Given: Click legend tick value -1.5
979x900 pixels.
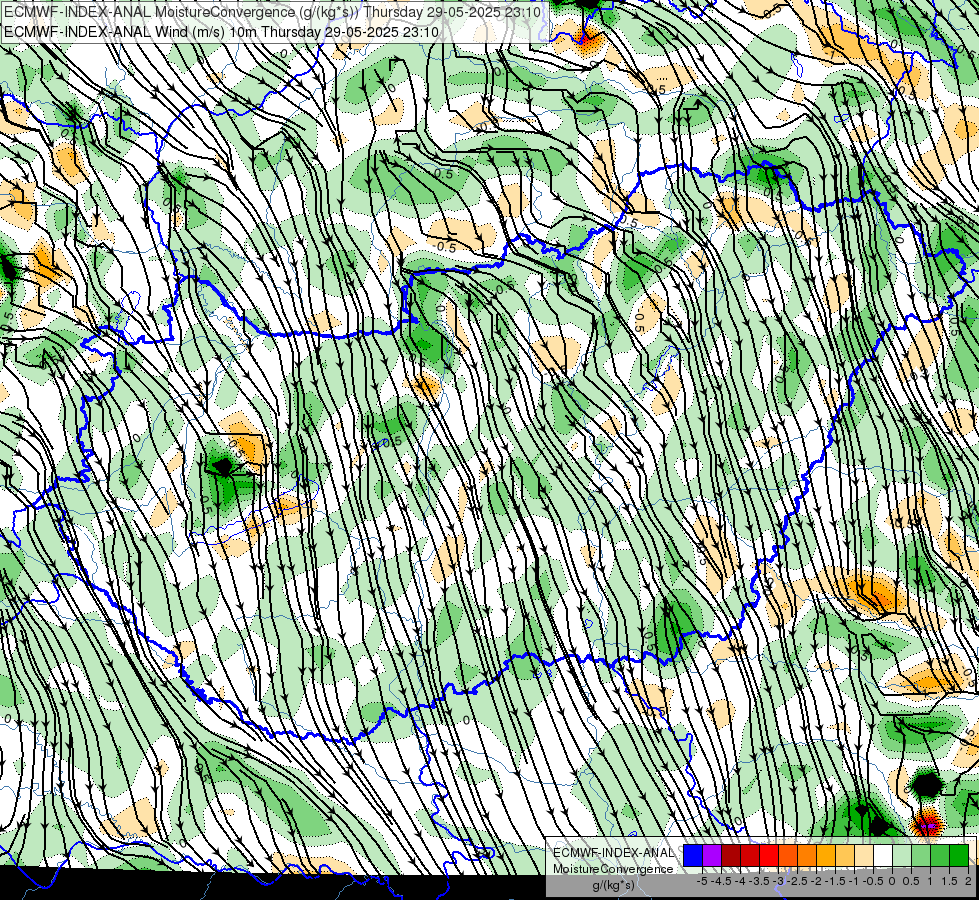Looking at the screenshot, I should 835,881.
